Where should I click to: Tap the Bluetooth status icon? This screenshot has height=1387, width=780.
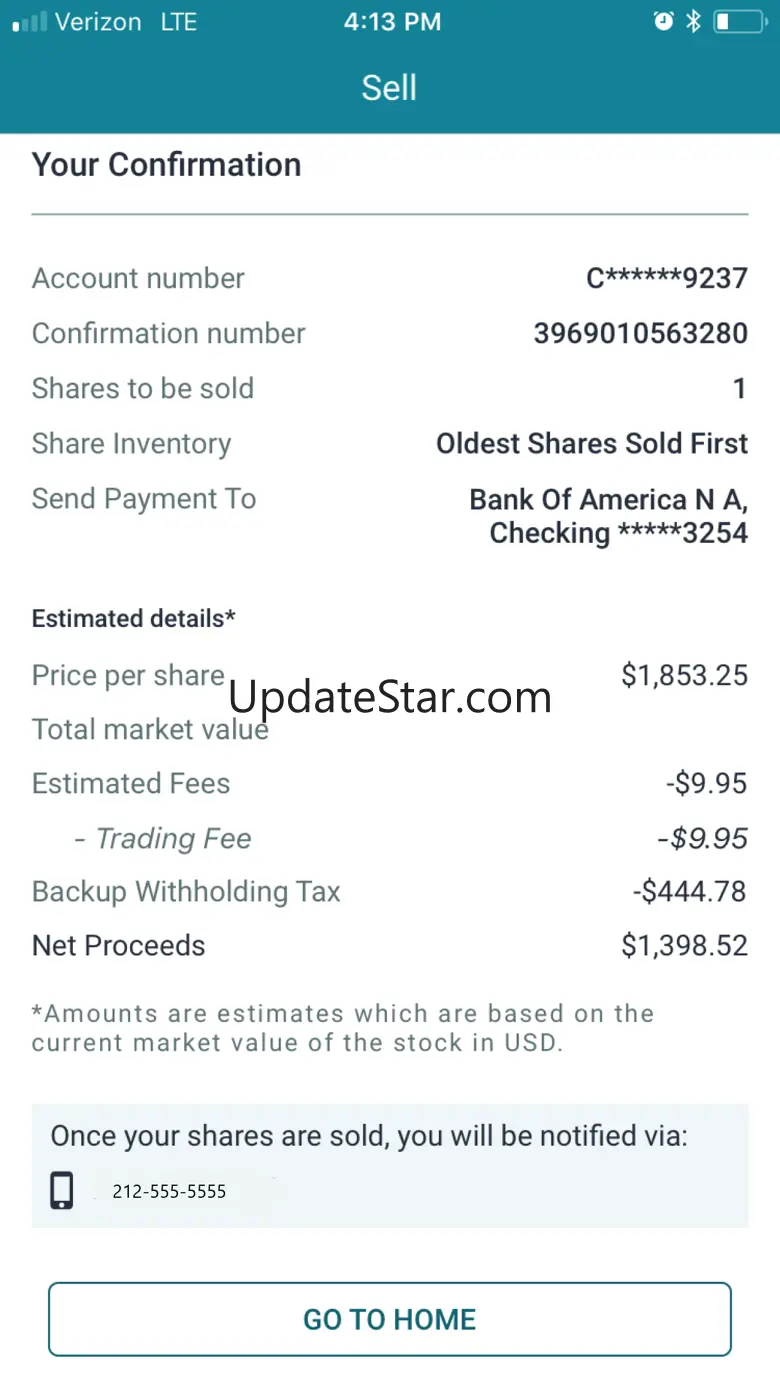coord(693,21)
